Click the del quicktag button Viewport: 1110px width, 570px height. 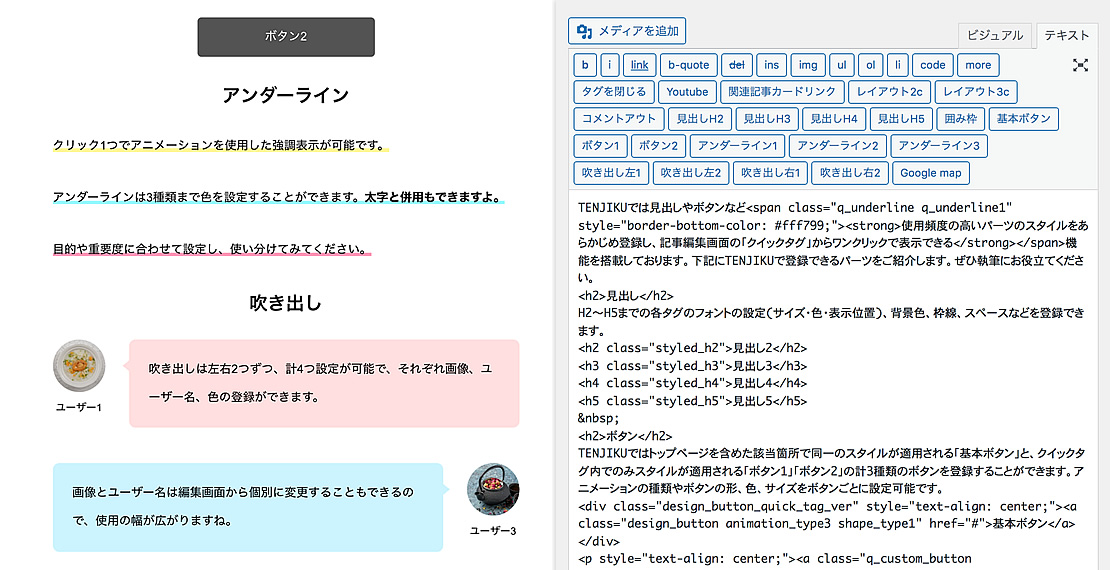coord(737,65)
